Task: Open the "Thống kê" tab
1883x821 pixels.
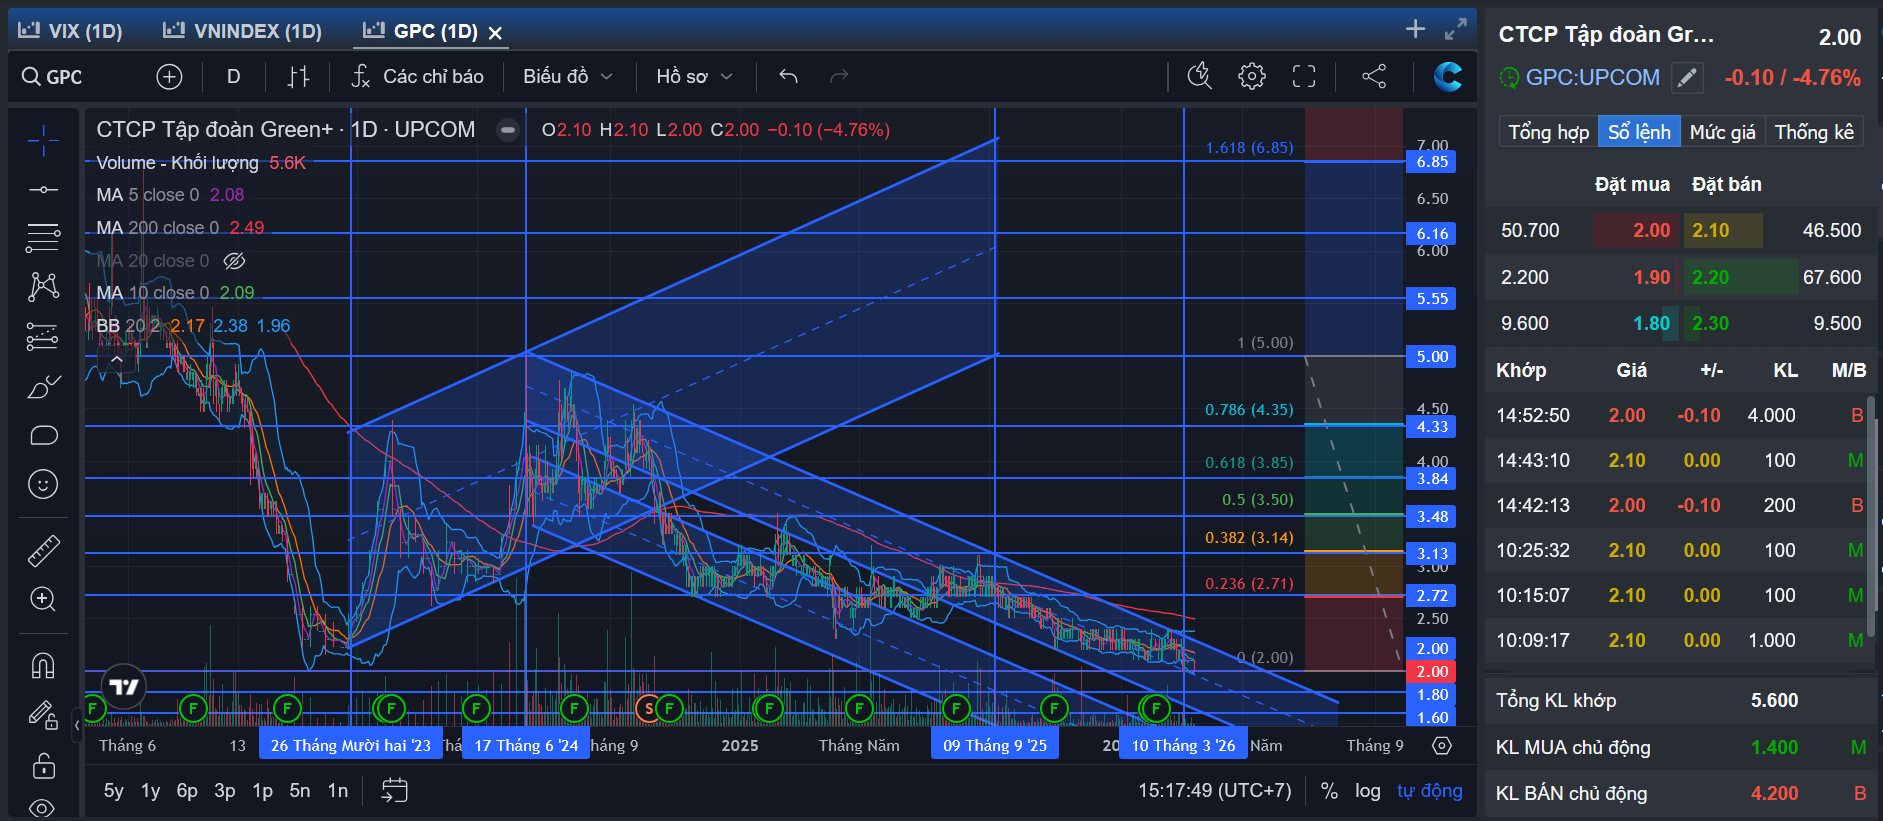Action: pos(1814,132)
